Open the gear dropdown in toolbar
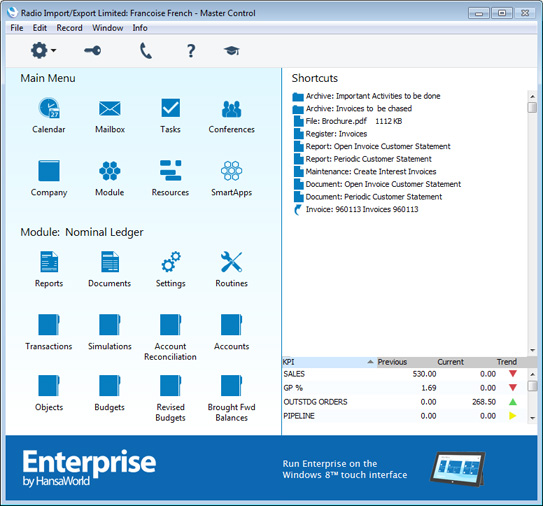 [43, 51]
